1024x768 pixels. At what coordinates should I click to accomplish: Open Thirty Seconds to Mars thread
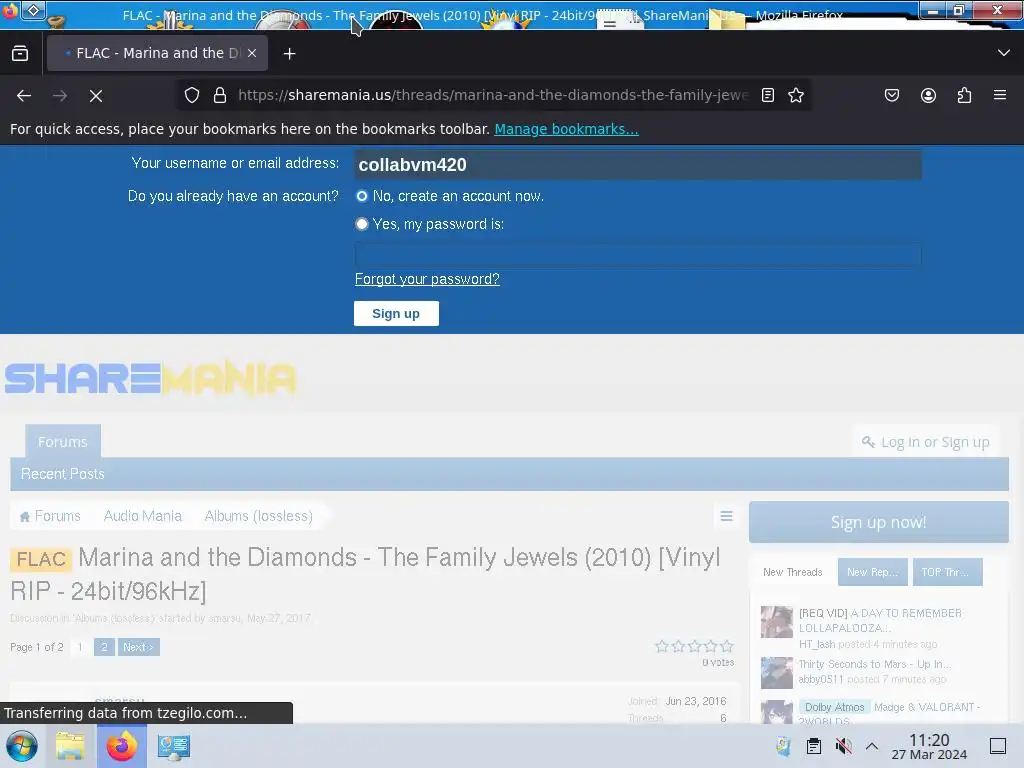[x=874, y=664]
